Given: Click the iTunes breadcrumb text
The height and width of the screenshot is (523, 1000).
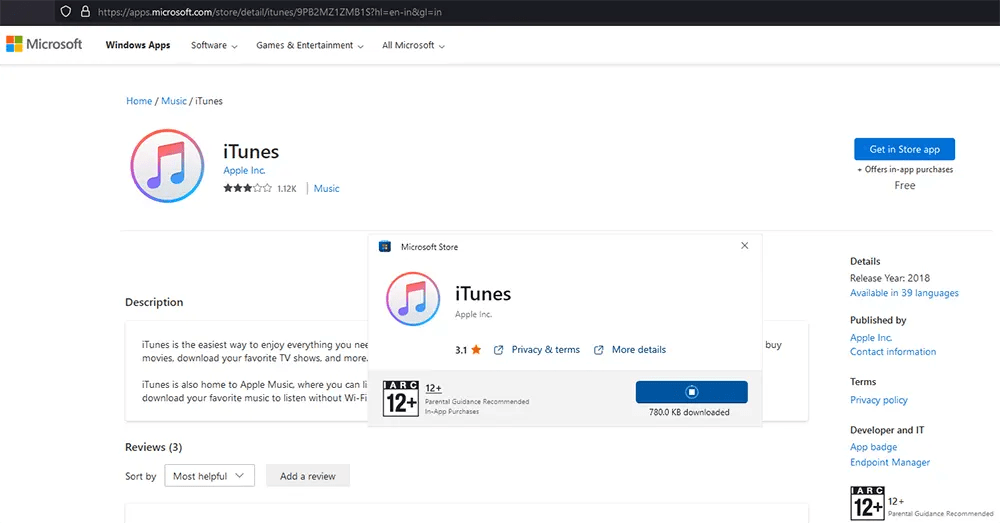Looking at the screenshot, I should [x=209, y=101].
